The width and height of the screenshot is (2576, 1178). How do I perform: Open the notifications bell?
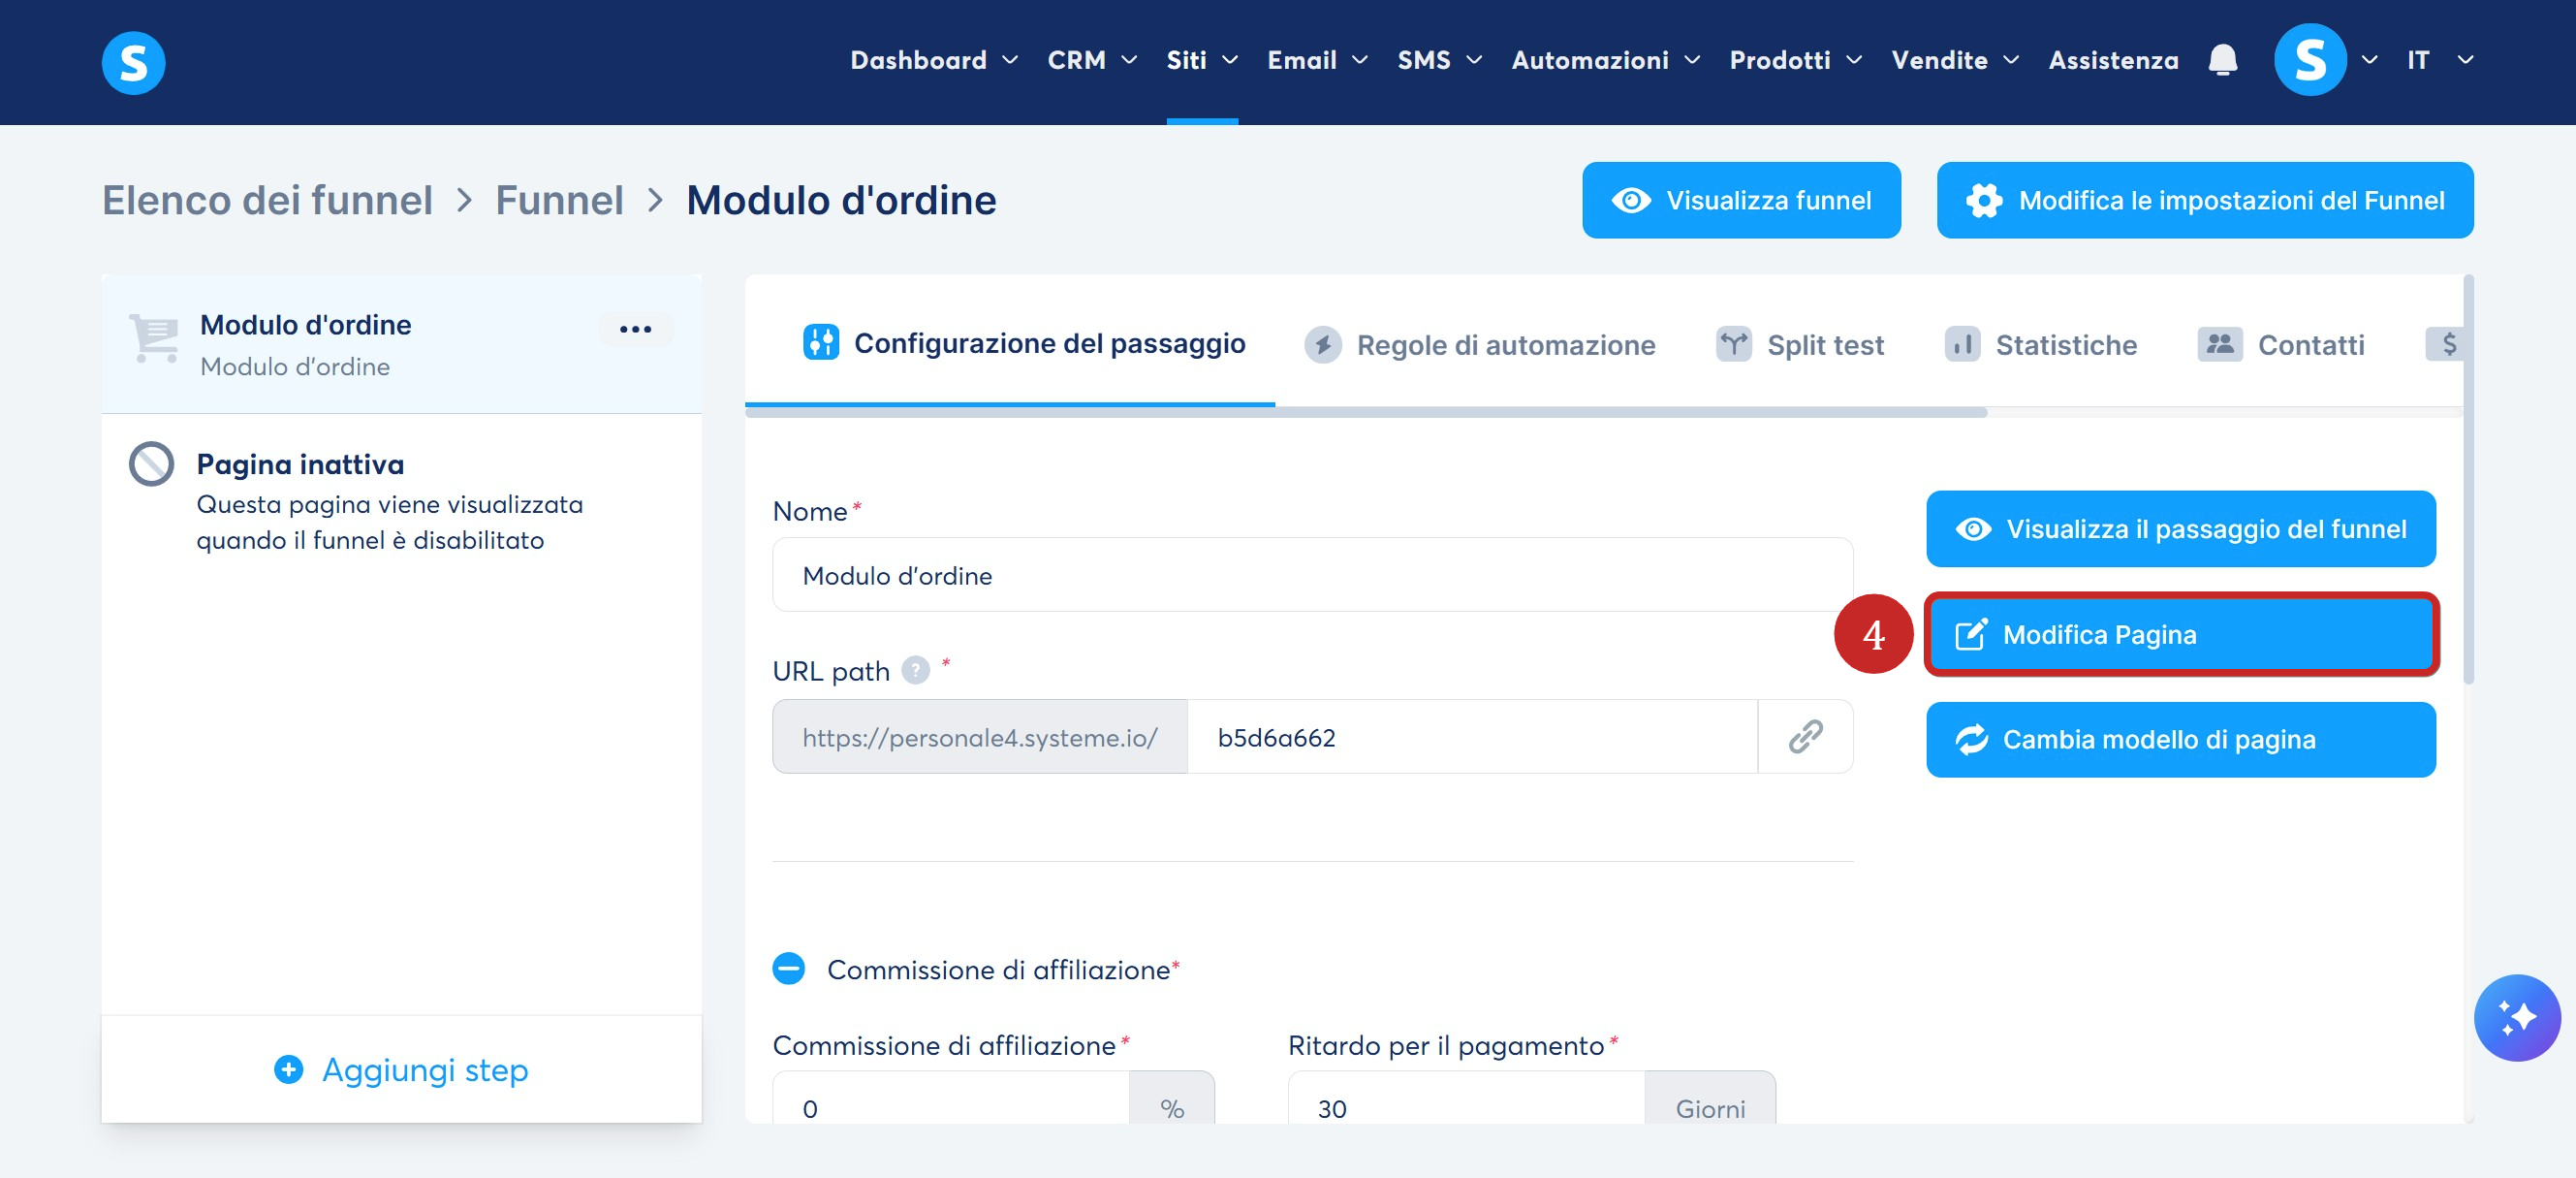click(x=2222, y=60)
